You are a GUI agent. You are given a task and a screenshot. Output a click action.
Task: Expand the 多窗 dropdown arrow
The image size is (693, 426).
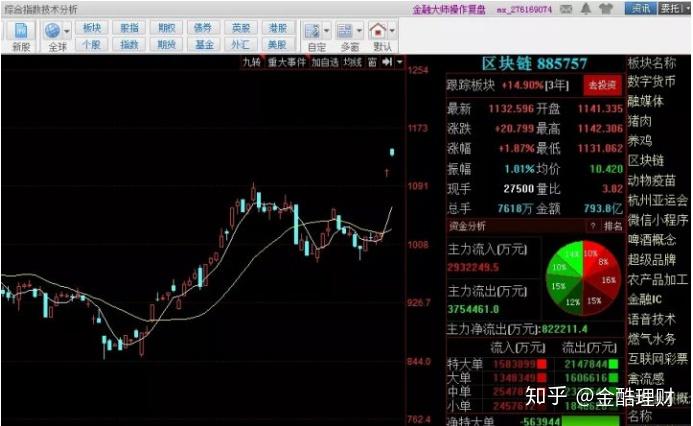point(359,31)
